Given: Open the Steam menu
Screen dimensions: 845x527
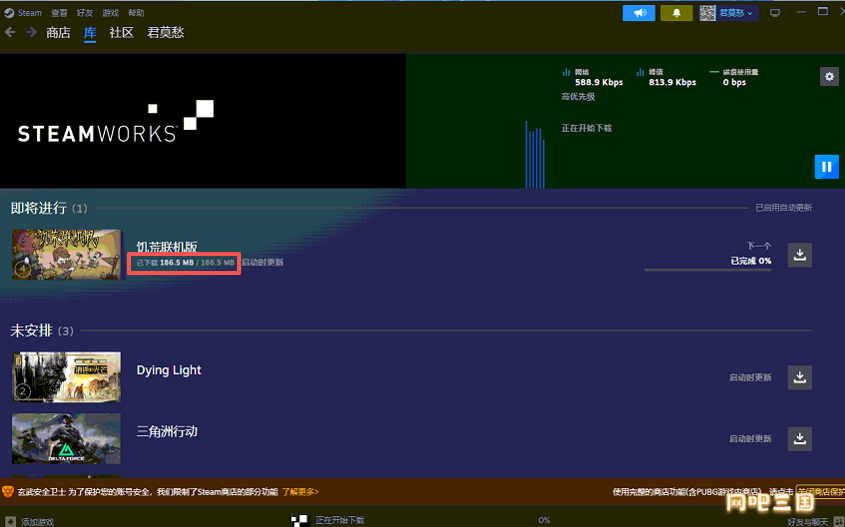Looking at the screenshot, I should click(x=30, y=13).
